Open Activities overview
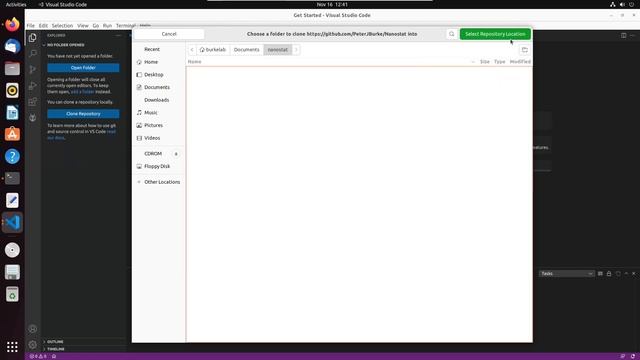The image size is (640, 360). [16, 4]
